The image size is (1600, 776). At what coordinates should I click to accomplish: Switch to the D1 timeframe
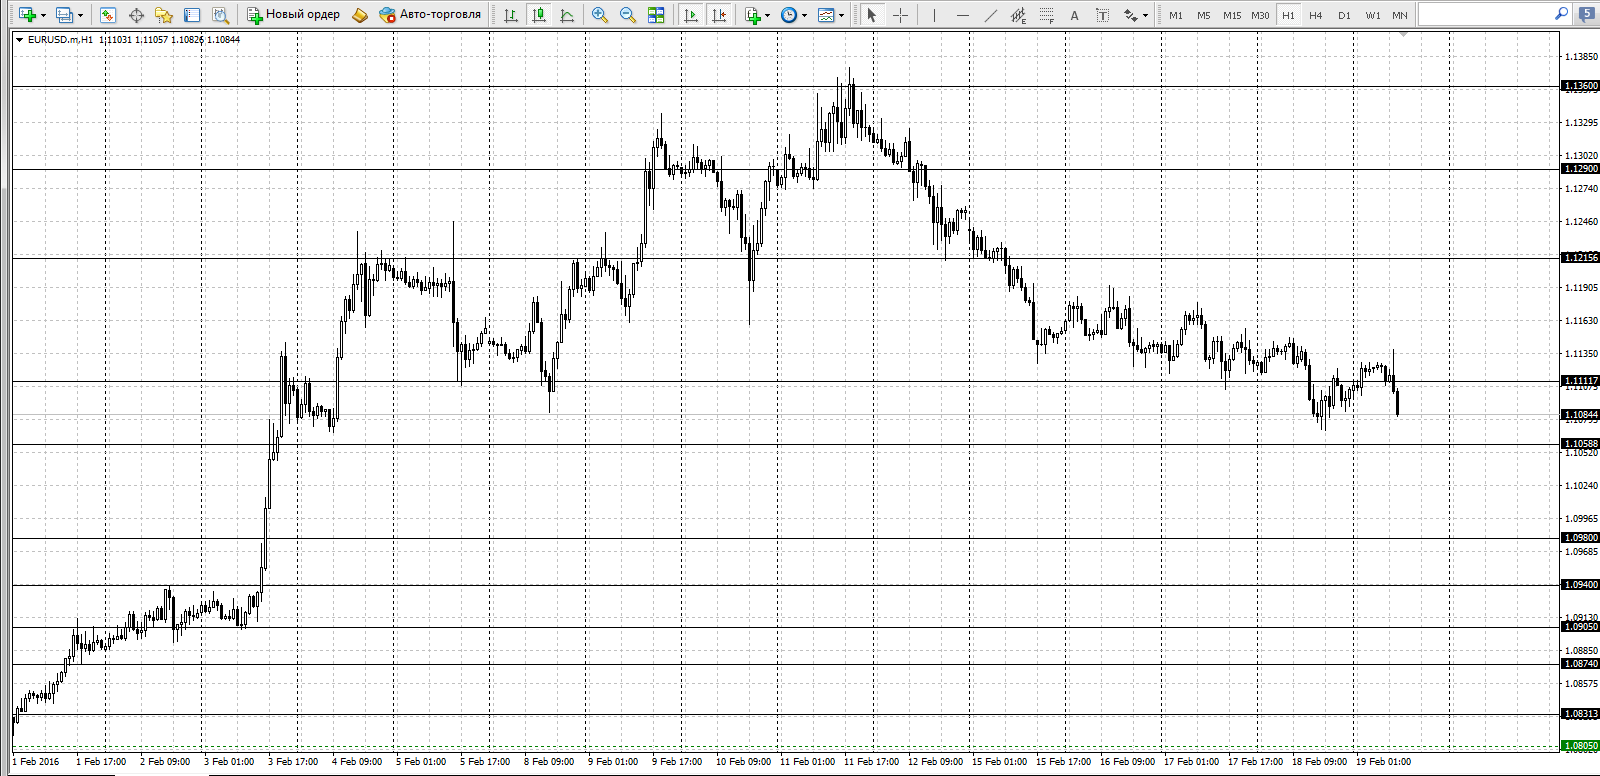(x=1344, y=15)
